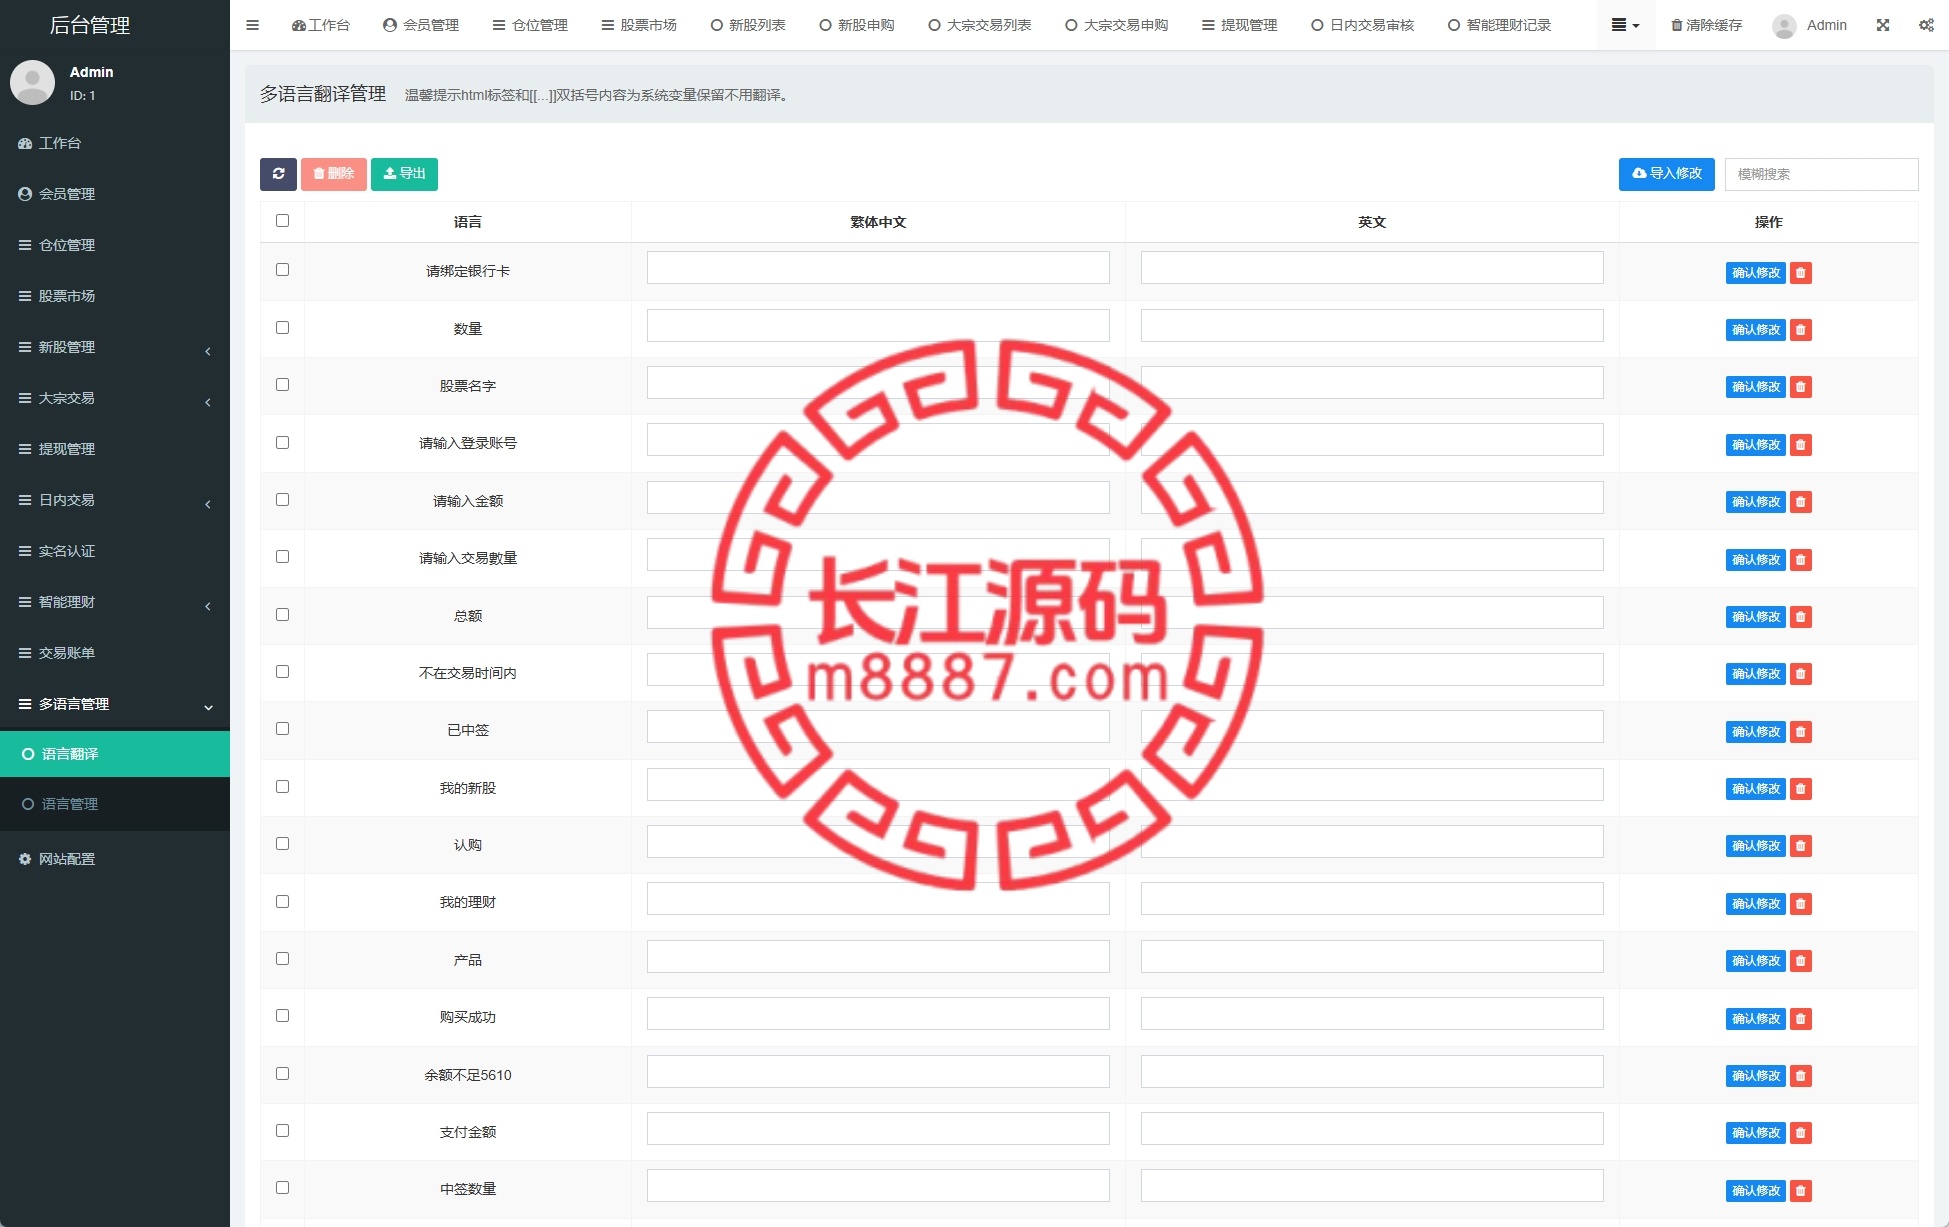This screenshot has height=1227, width=1949.
Task: Delete the 总额 row with trash icon
Action: point(1801,617)
